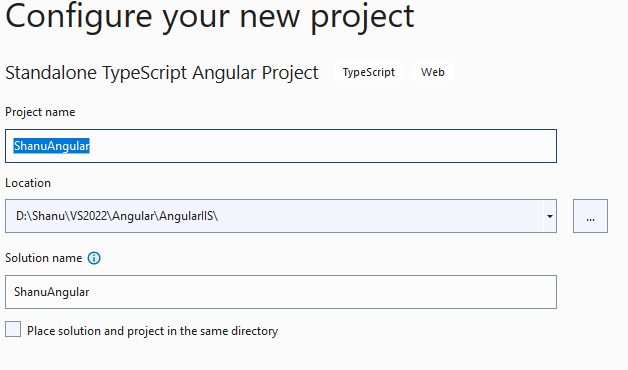Click the Project name input field
Image resolution: width=628 pixels, height=370 pixels.
(x=281, y=146)
